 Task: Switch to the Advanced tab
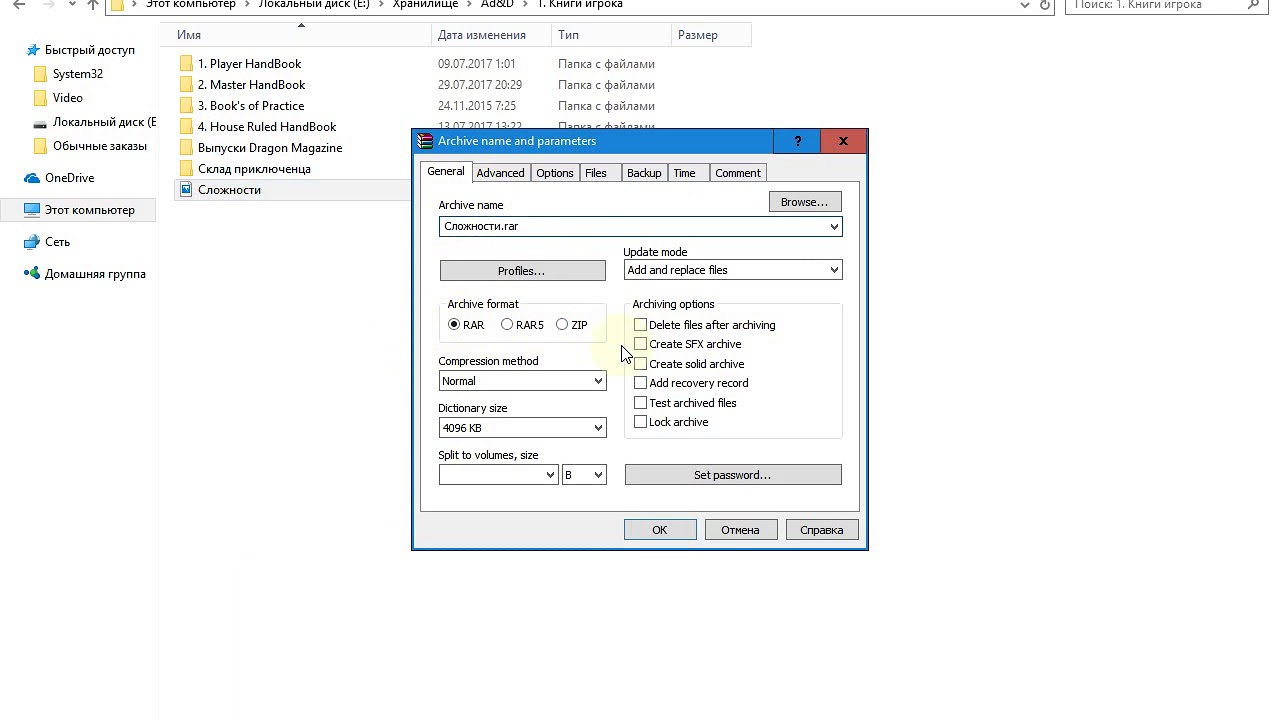pos(500,173)
